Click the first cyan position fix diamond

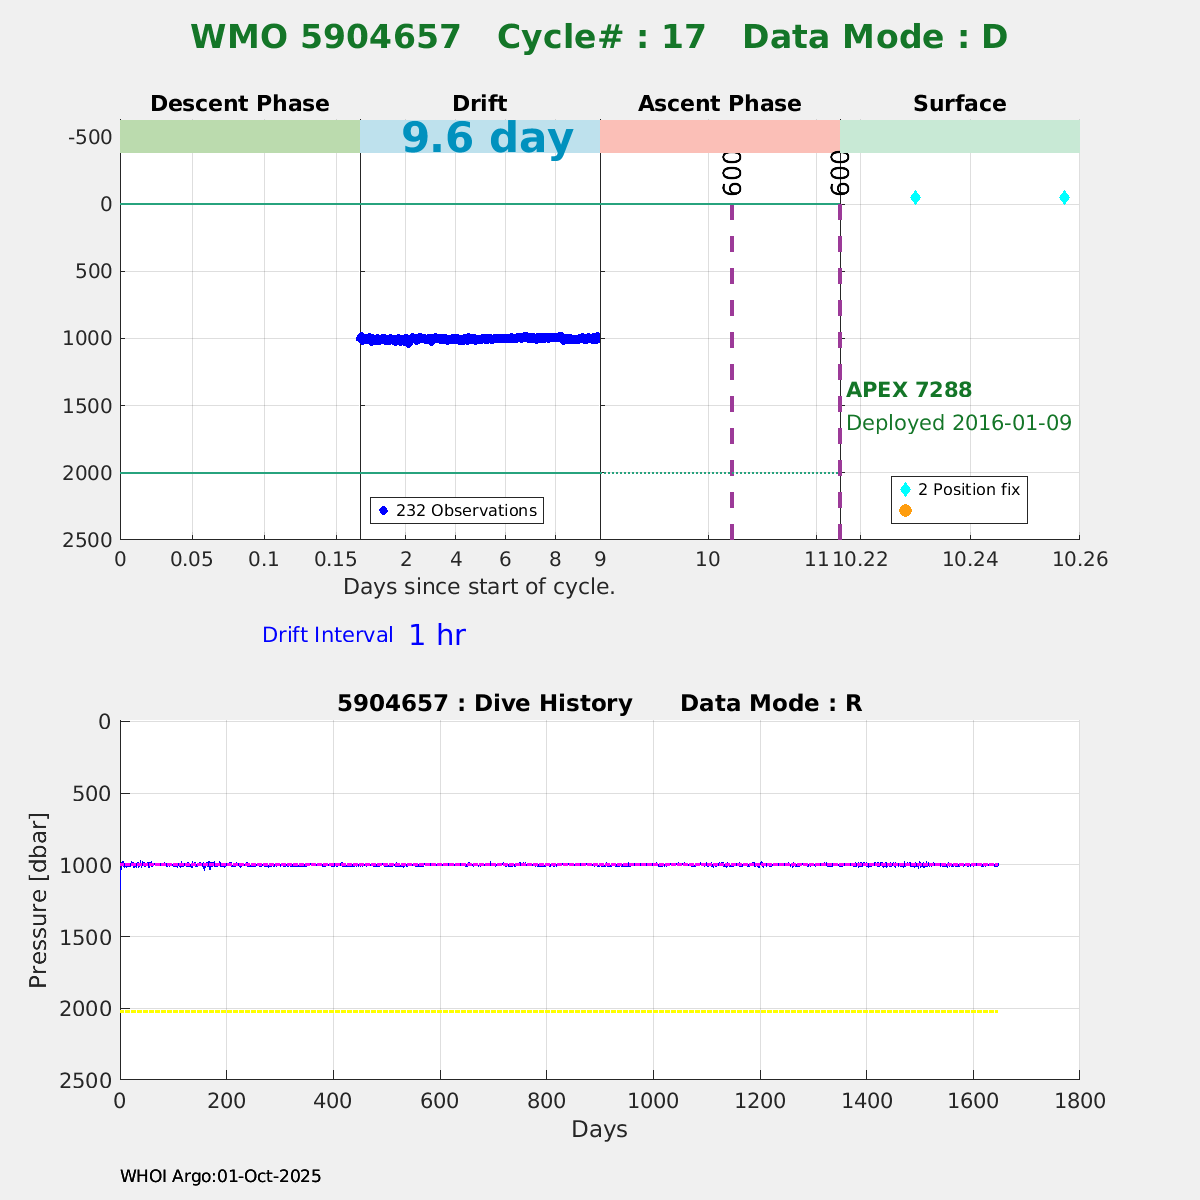click(x=915, y=198)
